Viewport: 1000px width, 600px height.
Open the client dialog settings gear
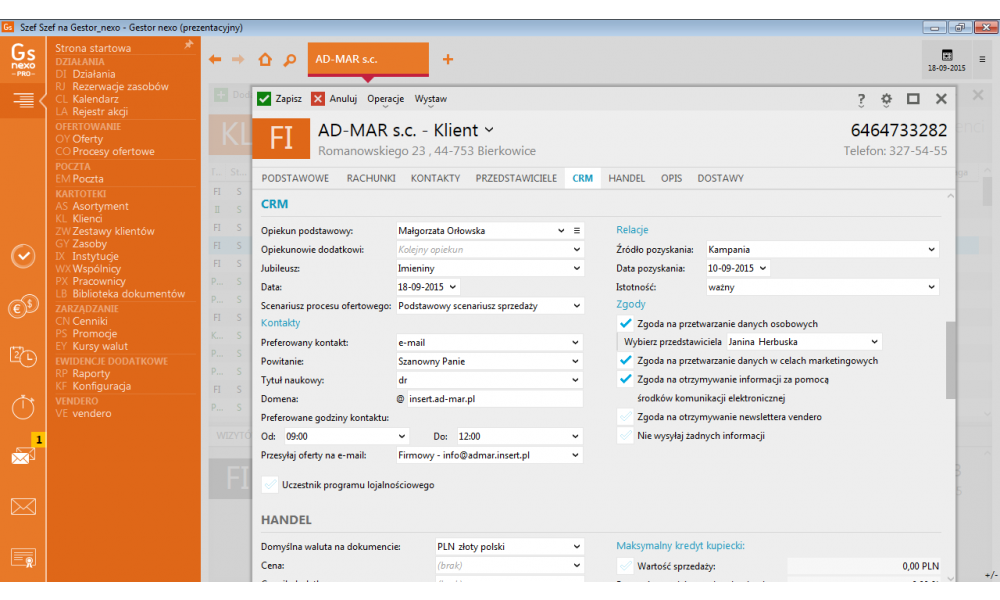click(x=886, y=99)
